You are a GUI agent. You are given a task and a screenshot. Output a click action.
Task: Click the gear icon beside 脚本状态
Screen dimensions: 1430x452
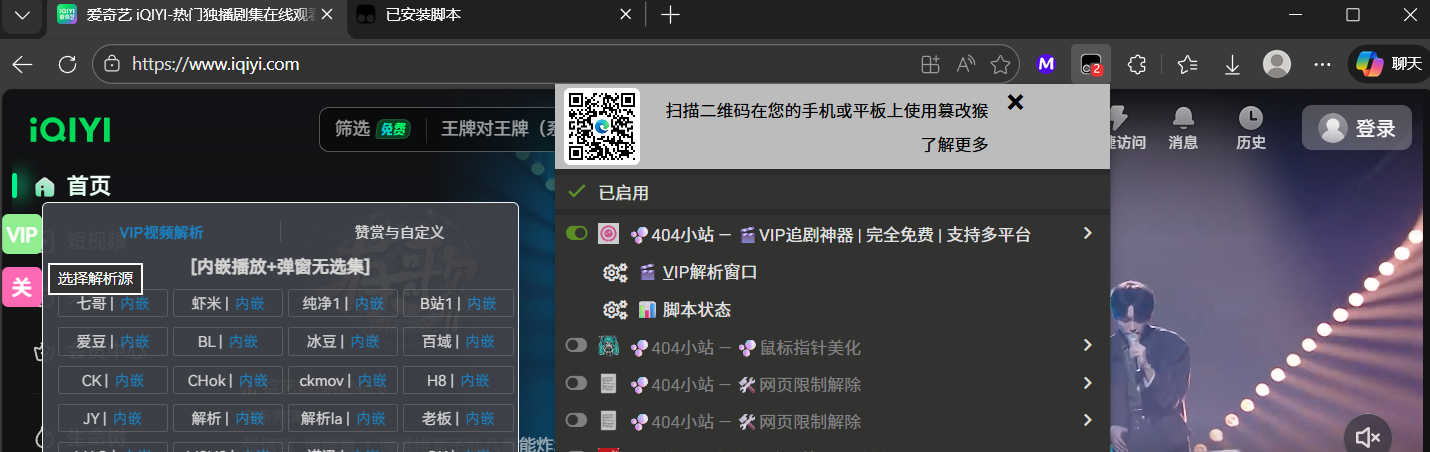tap(615, 310)
